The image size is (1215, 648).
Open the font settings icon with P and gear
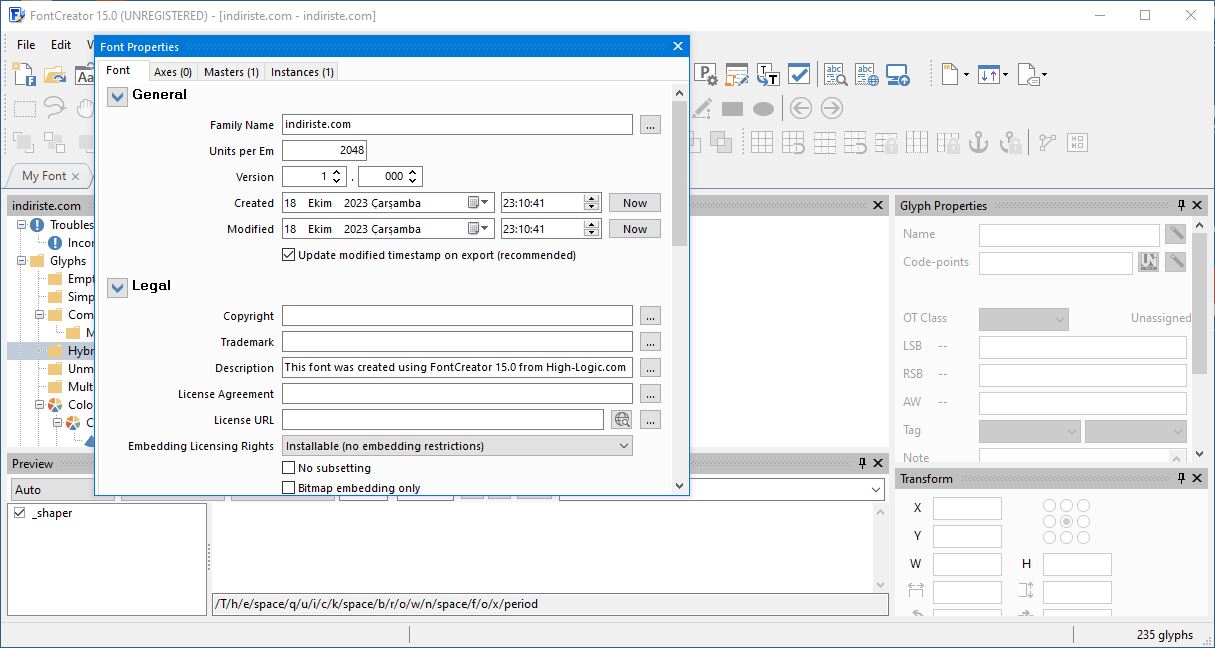pyautogui.click(x=706, y=74)
